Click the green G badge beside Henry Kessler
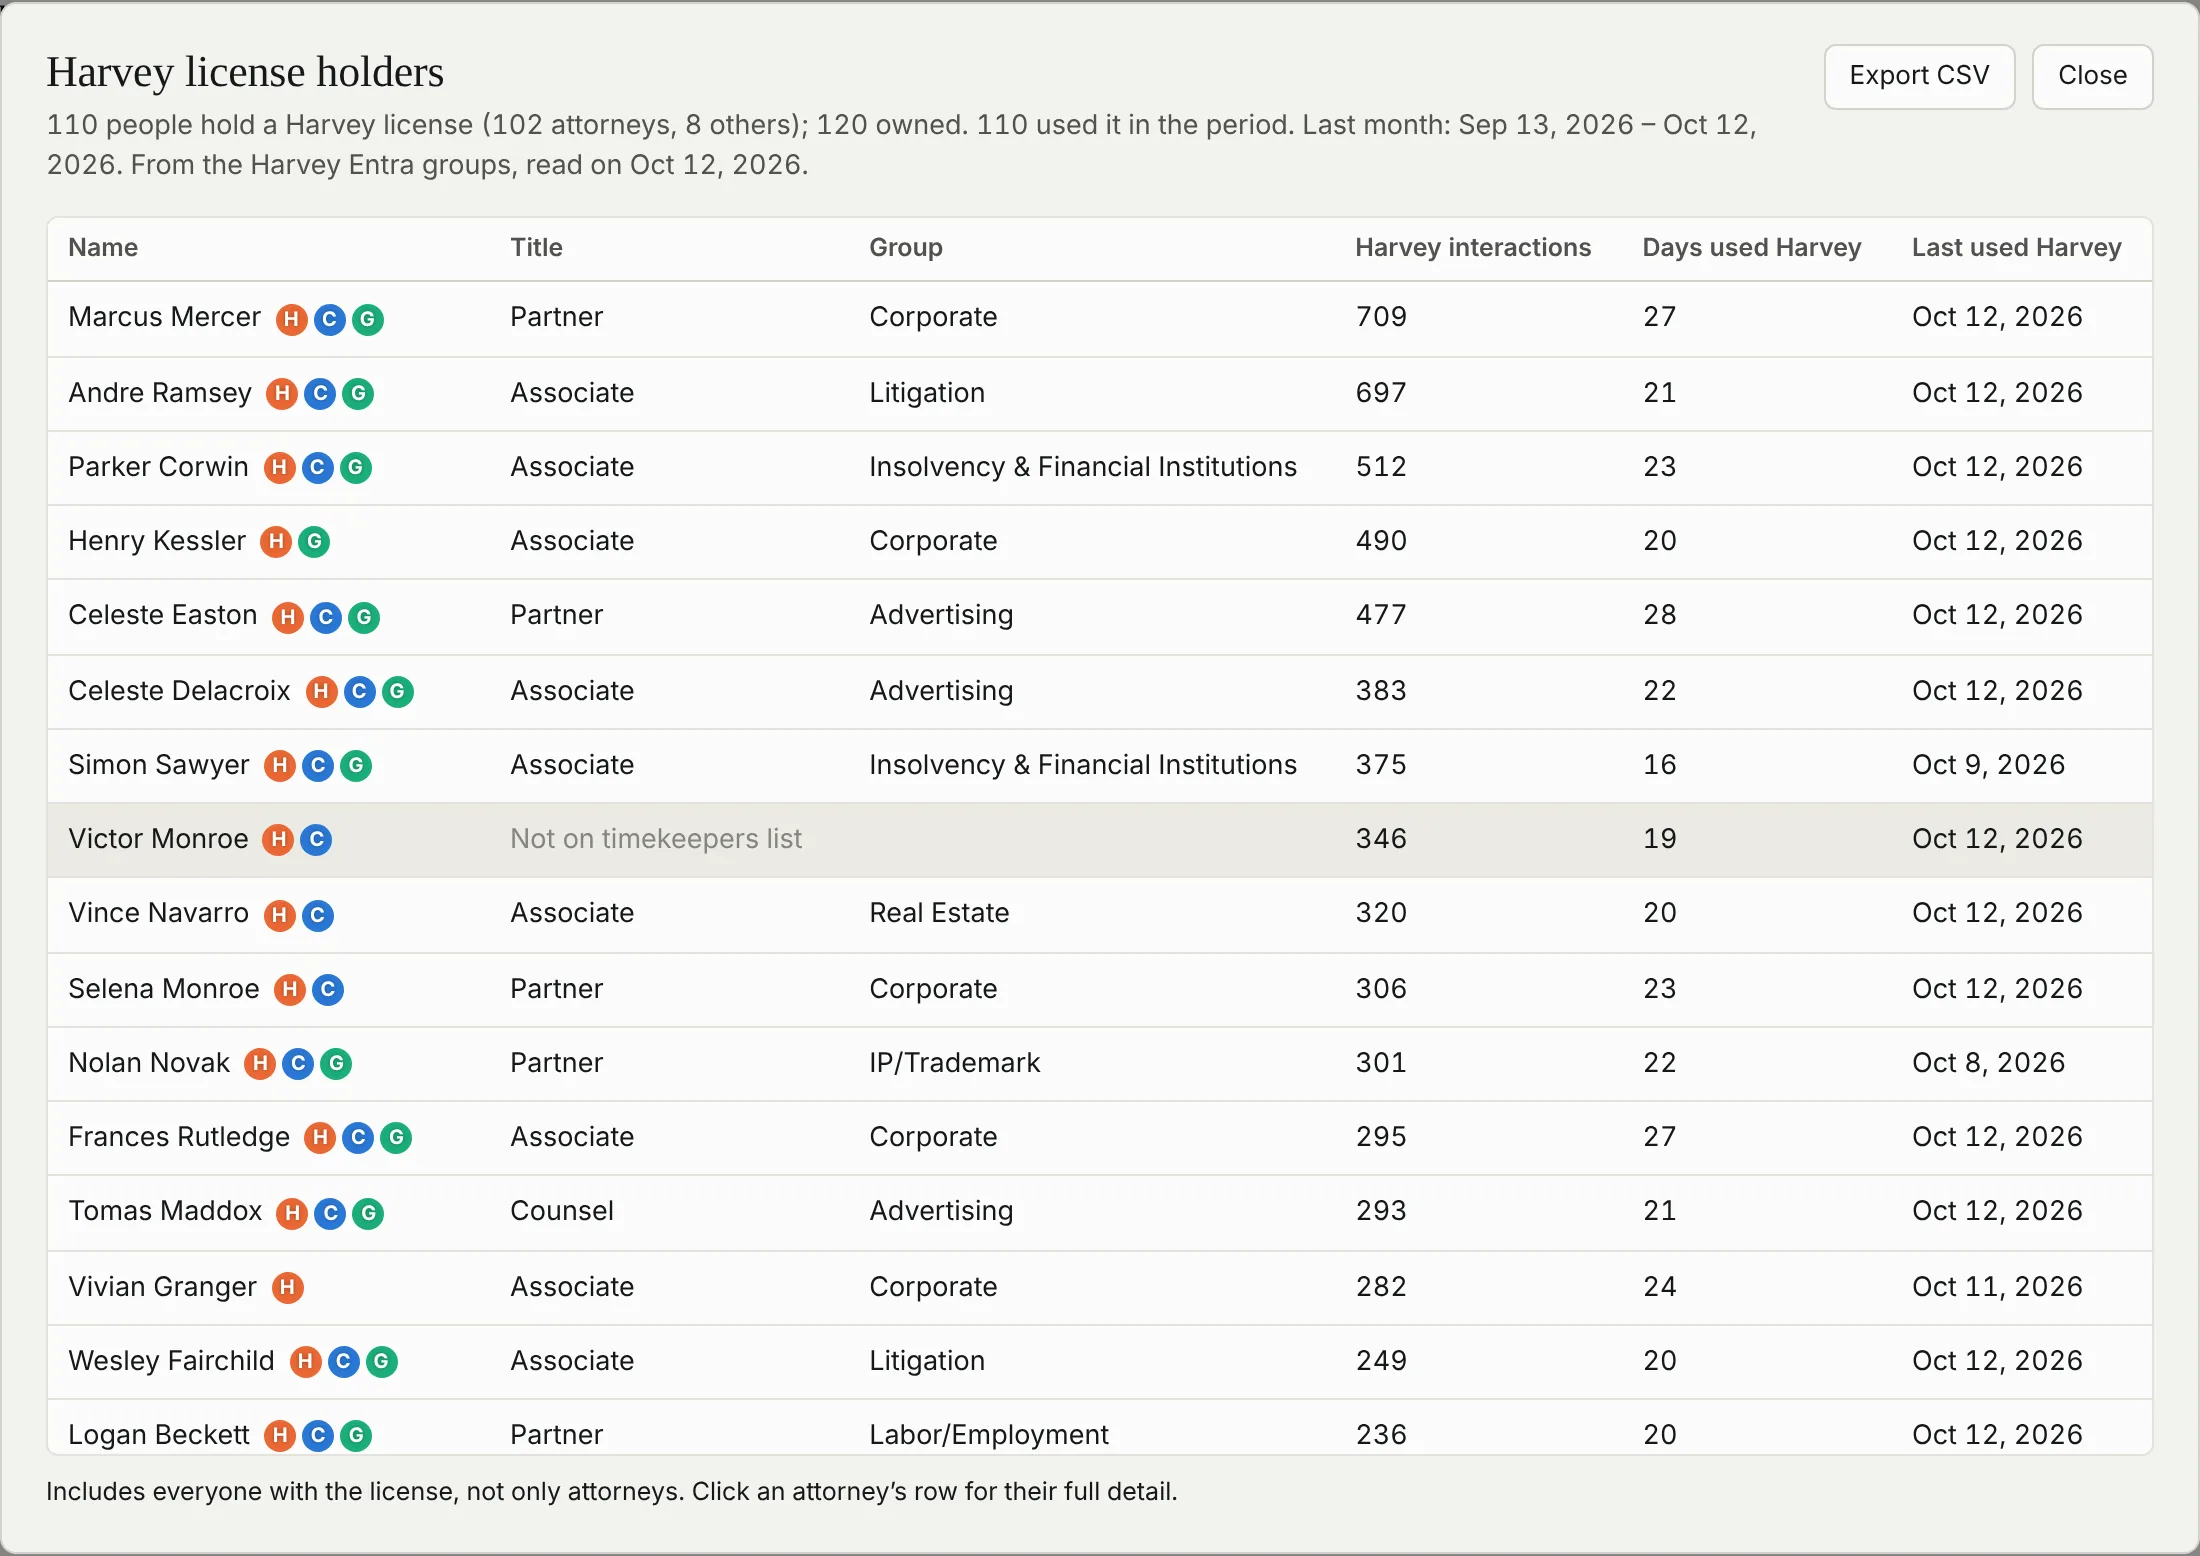2200x1556 pixels. click(314, 542)
